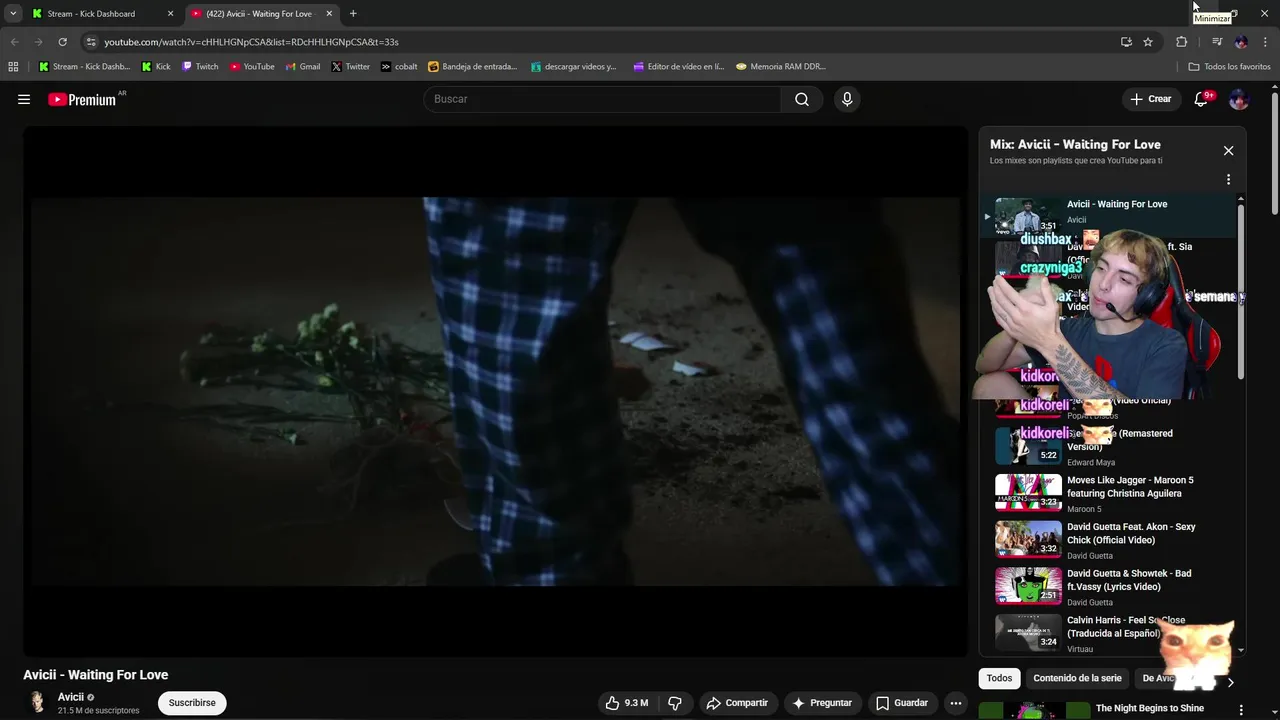
Task: Open the YouTube guide hamburger menu
Action: pos(24,99)
